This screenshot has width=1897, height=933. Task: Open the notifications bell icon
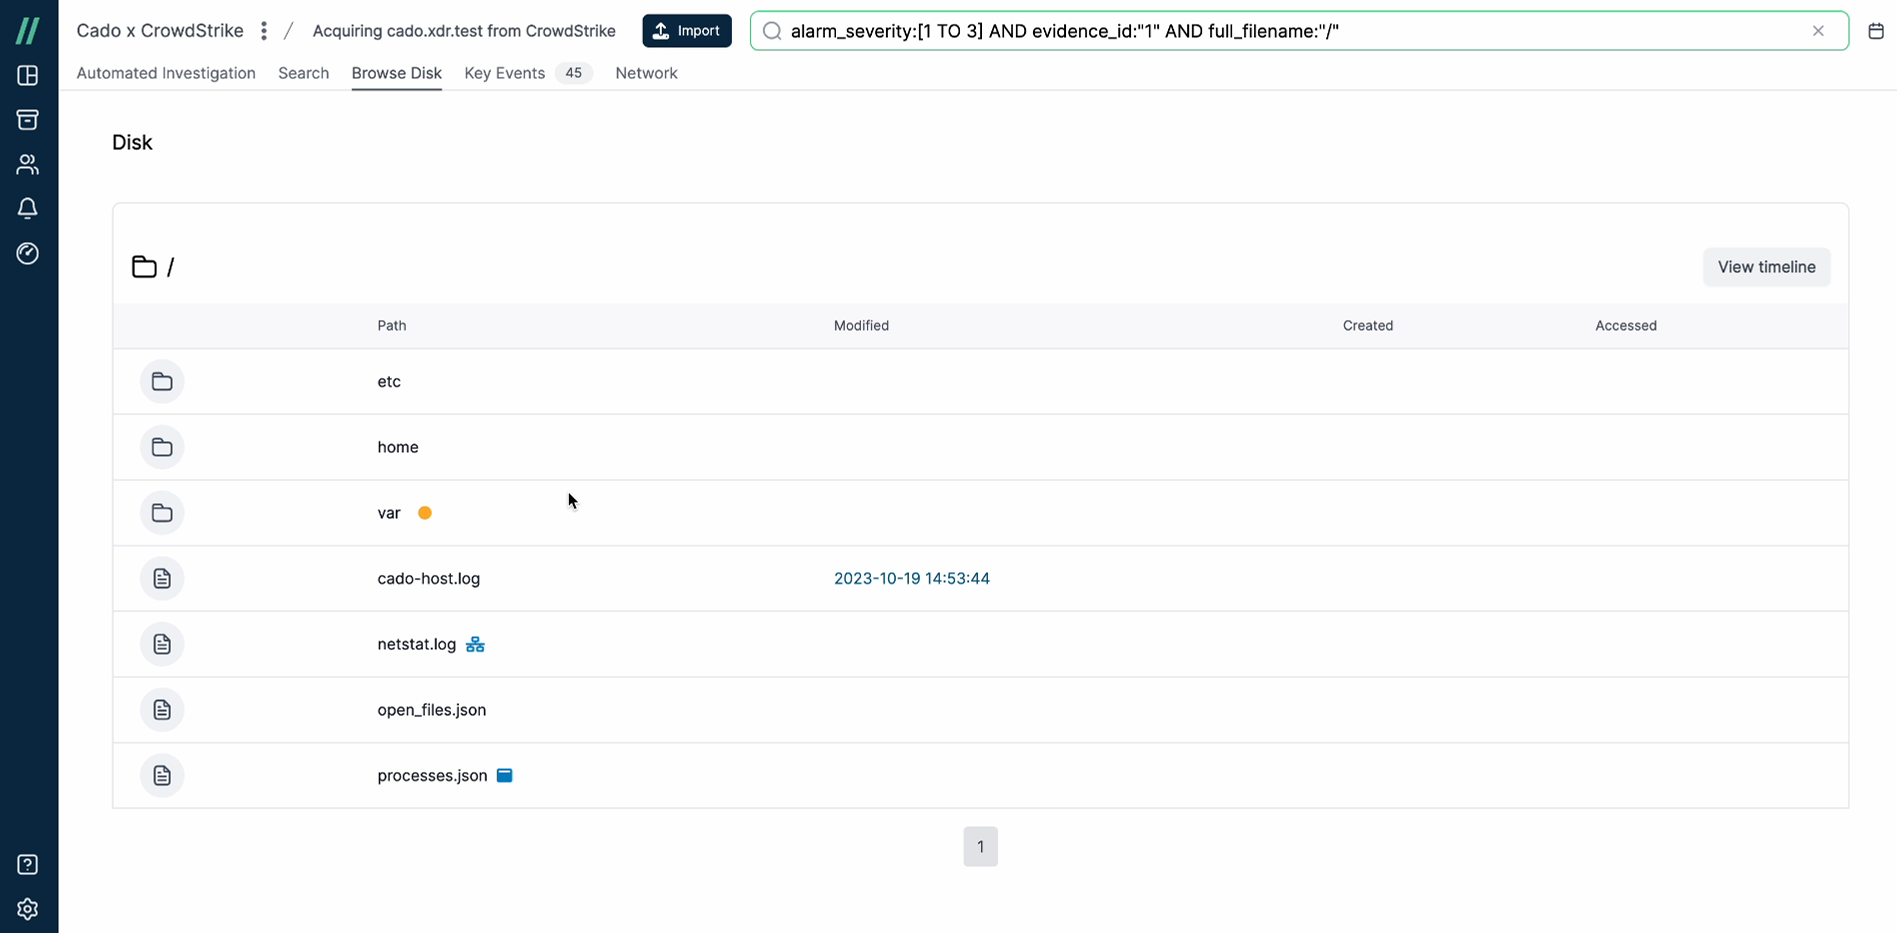click(28, 208)
